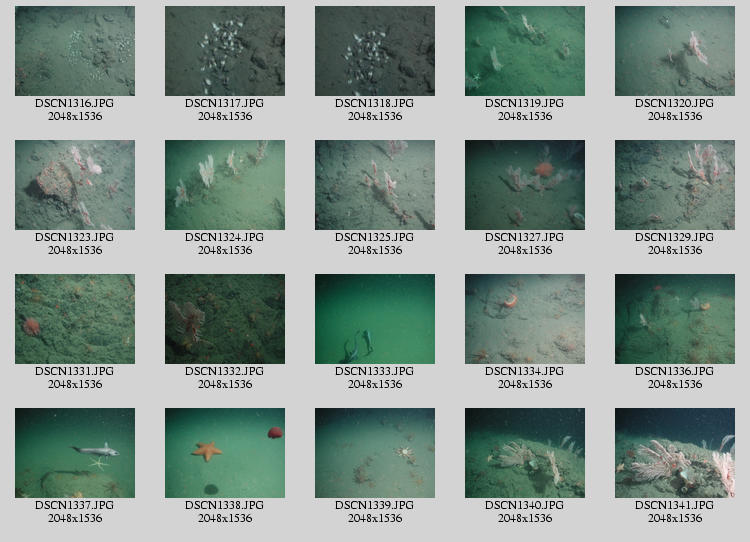Image resolution: width=750 pixels, height=542 pixels.
Task: Click the DSCN1332.JPG thumbnail
Action: point(225,319)
